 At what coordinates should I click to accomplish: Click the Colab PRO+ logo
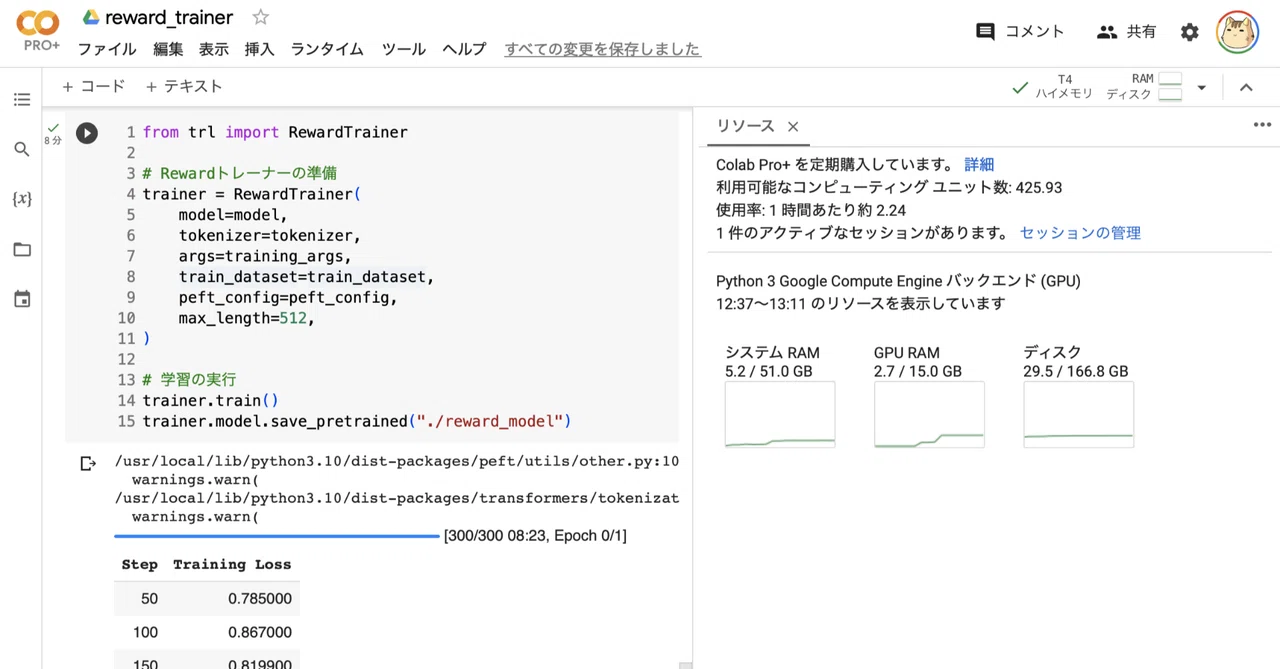(x=38, y=31)
